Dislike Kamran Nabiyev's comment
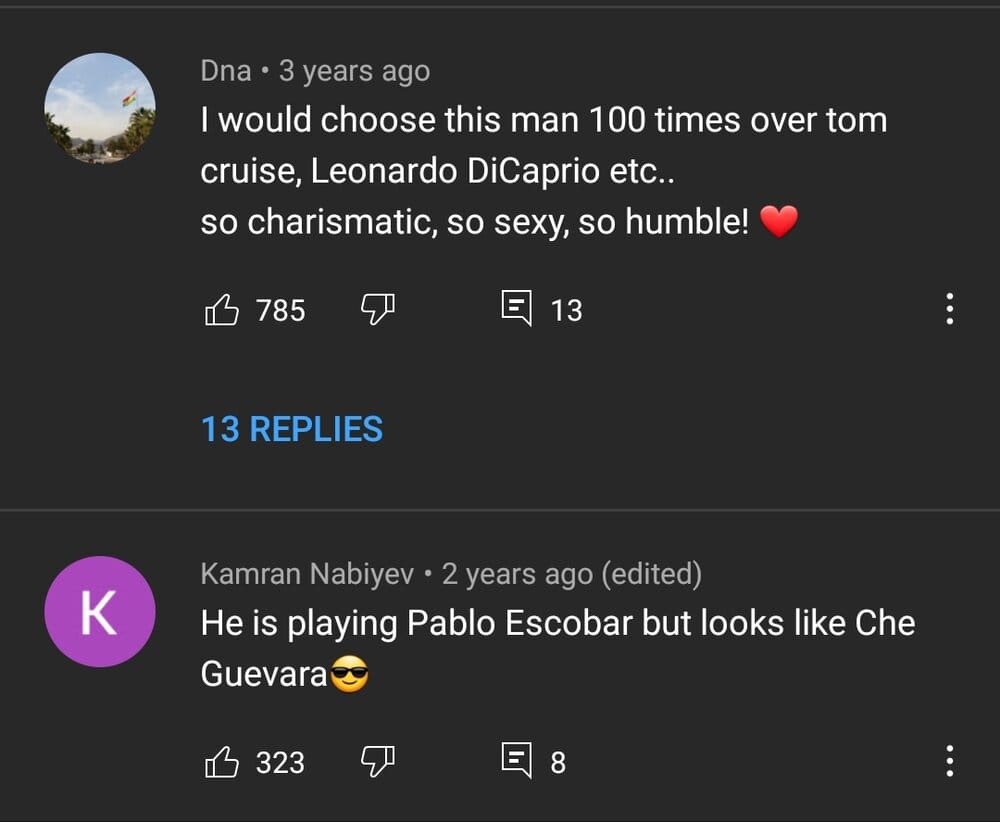This screenshot has height=822, width=1000. pos(378,762)
